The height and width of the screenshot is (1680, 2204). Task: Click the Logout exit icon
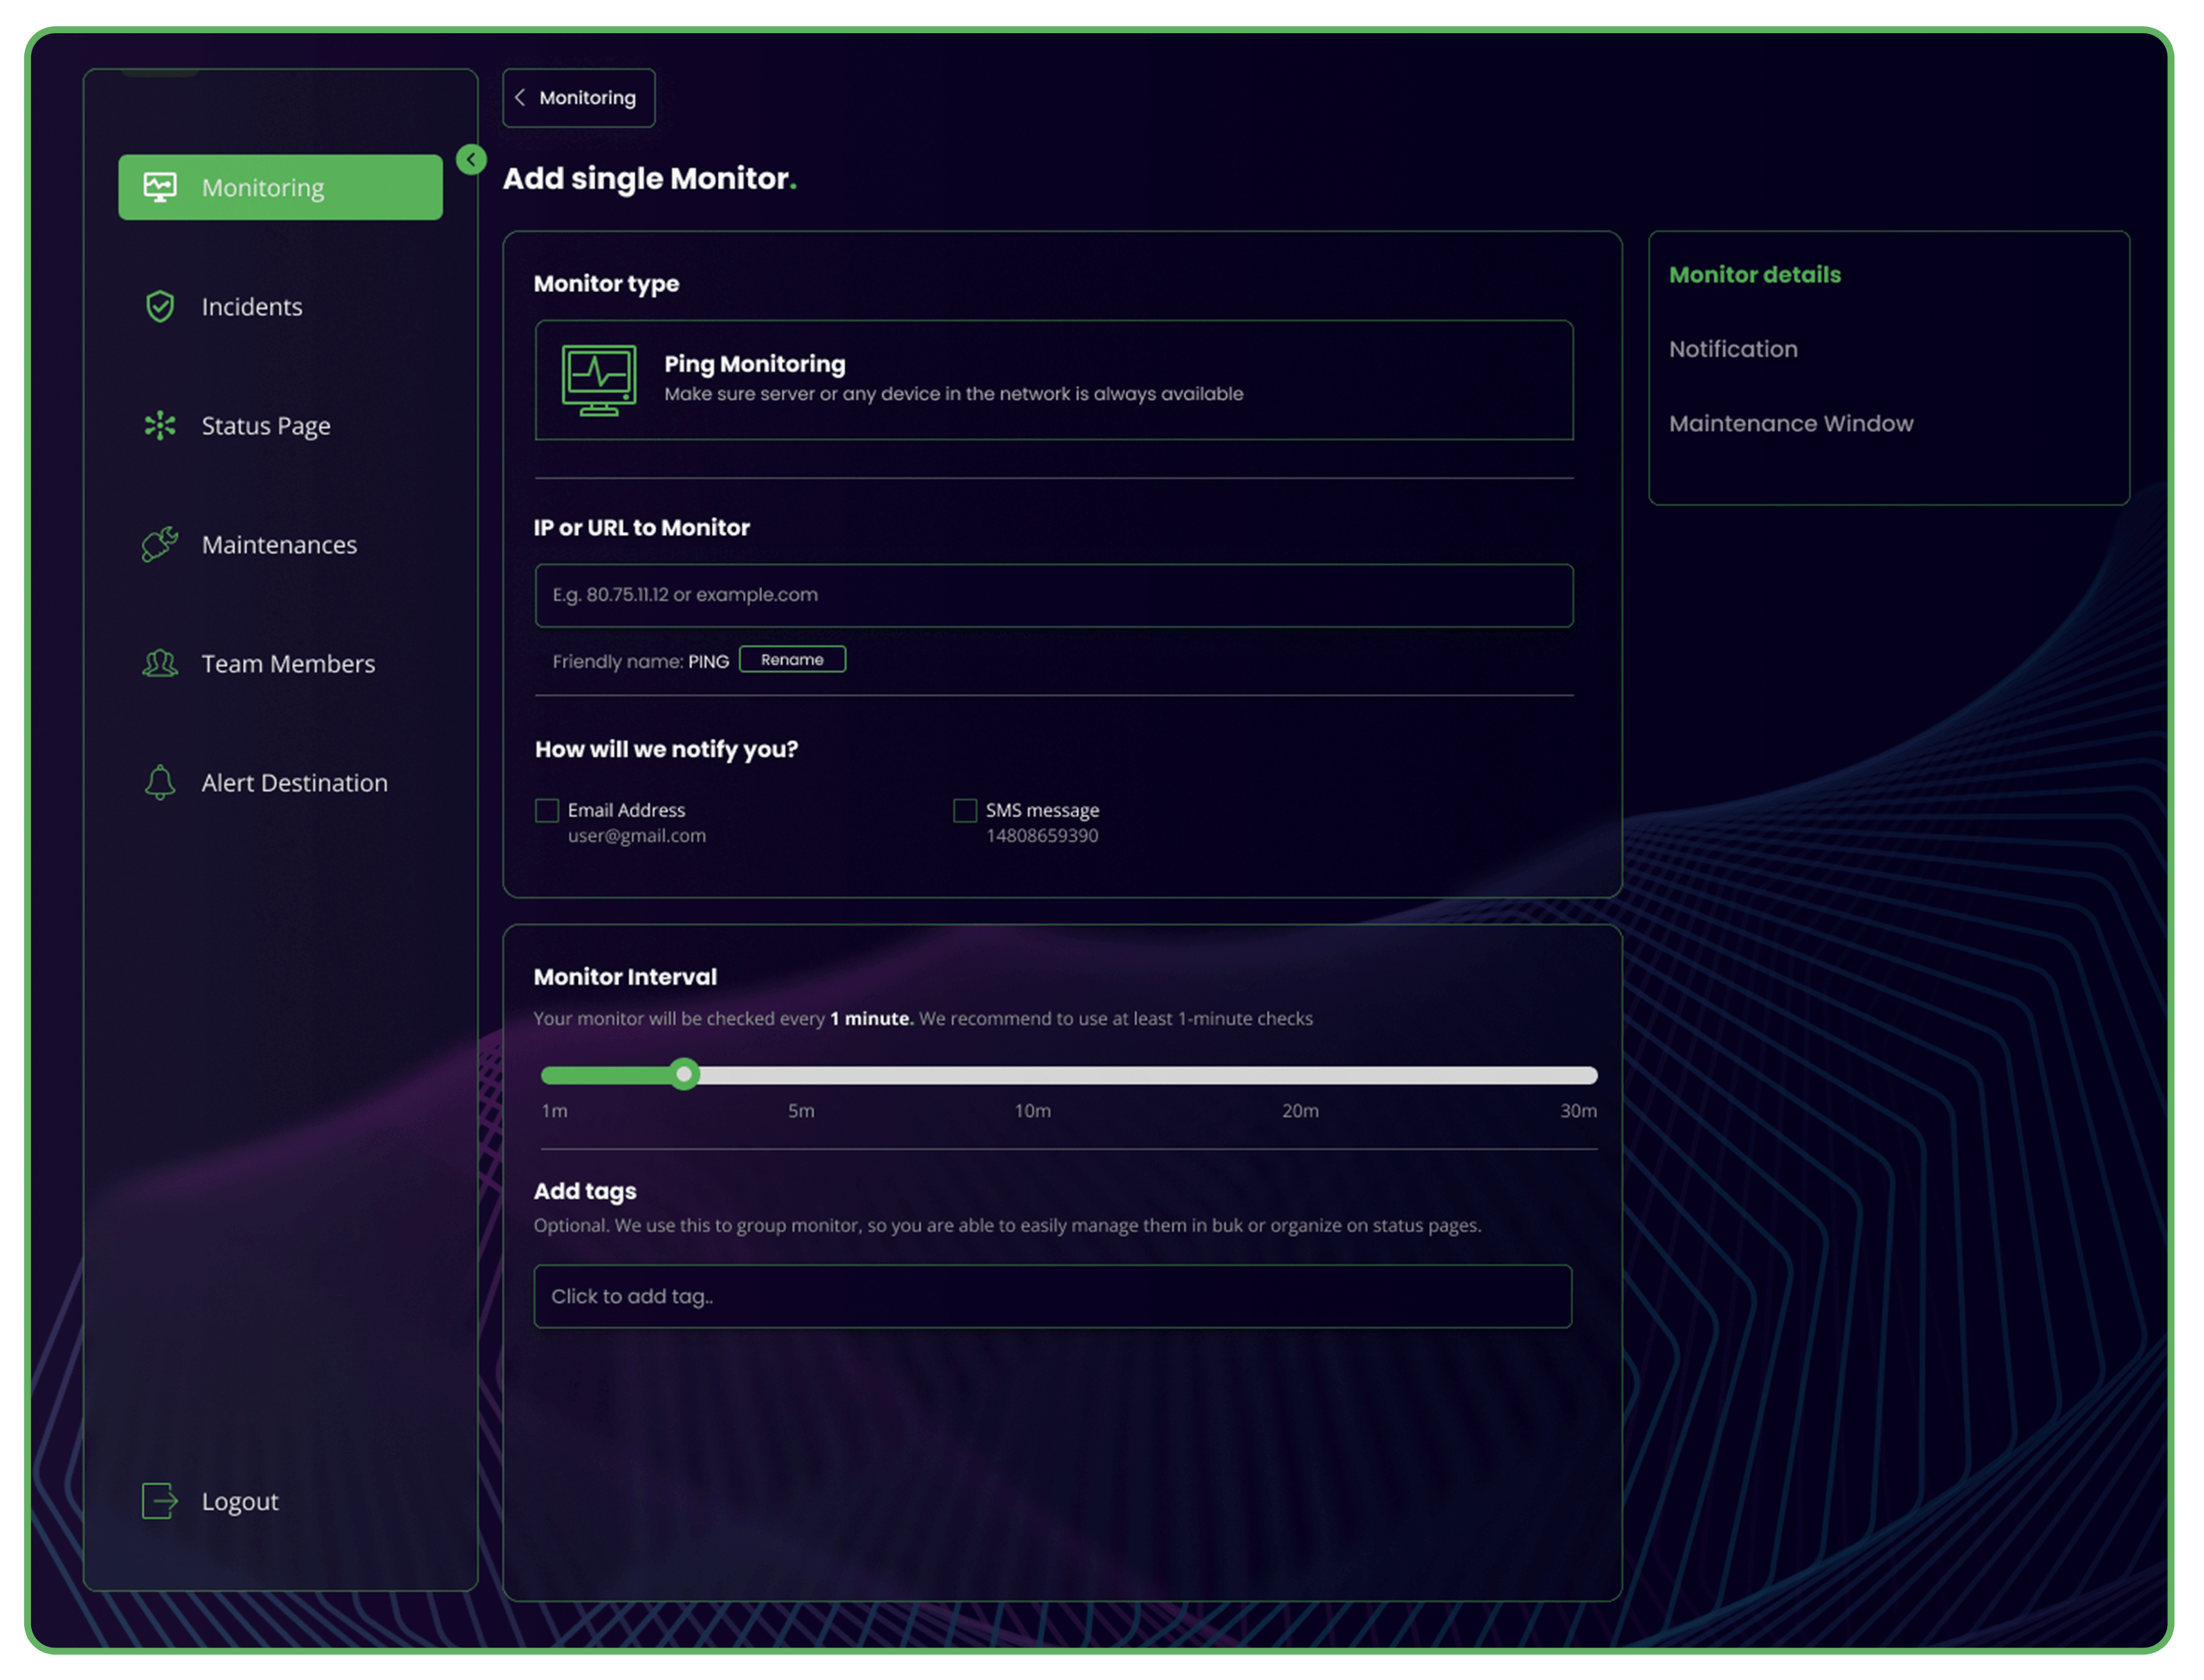[160, 1500]
